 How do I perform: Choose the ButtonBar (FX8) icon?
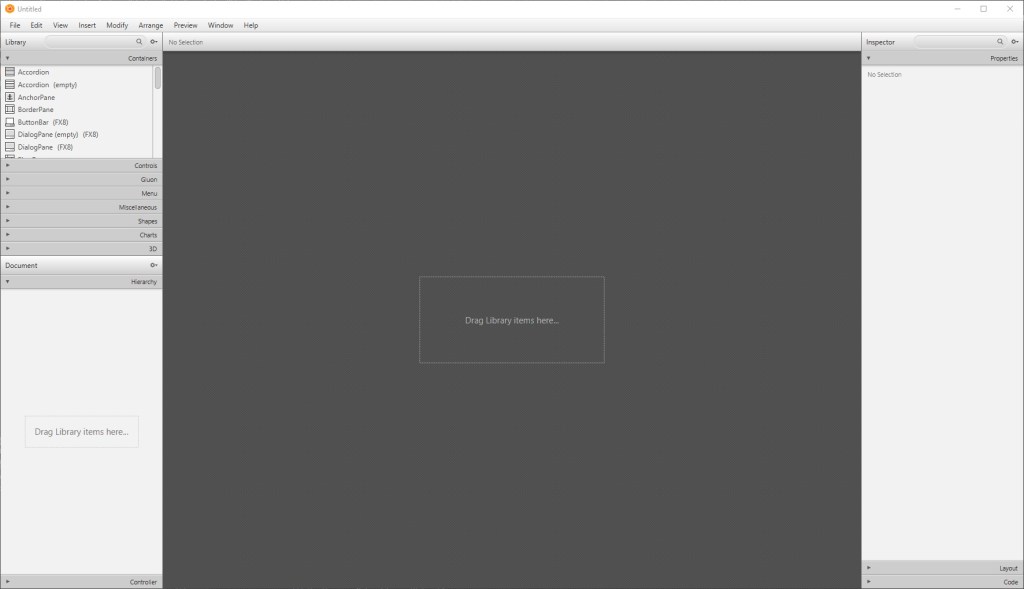point(10,122)
